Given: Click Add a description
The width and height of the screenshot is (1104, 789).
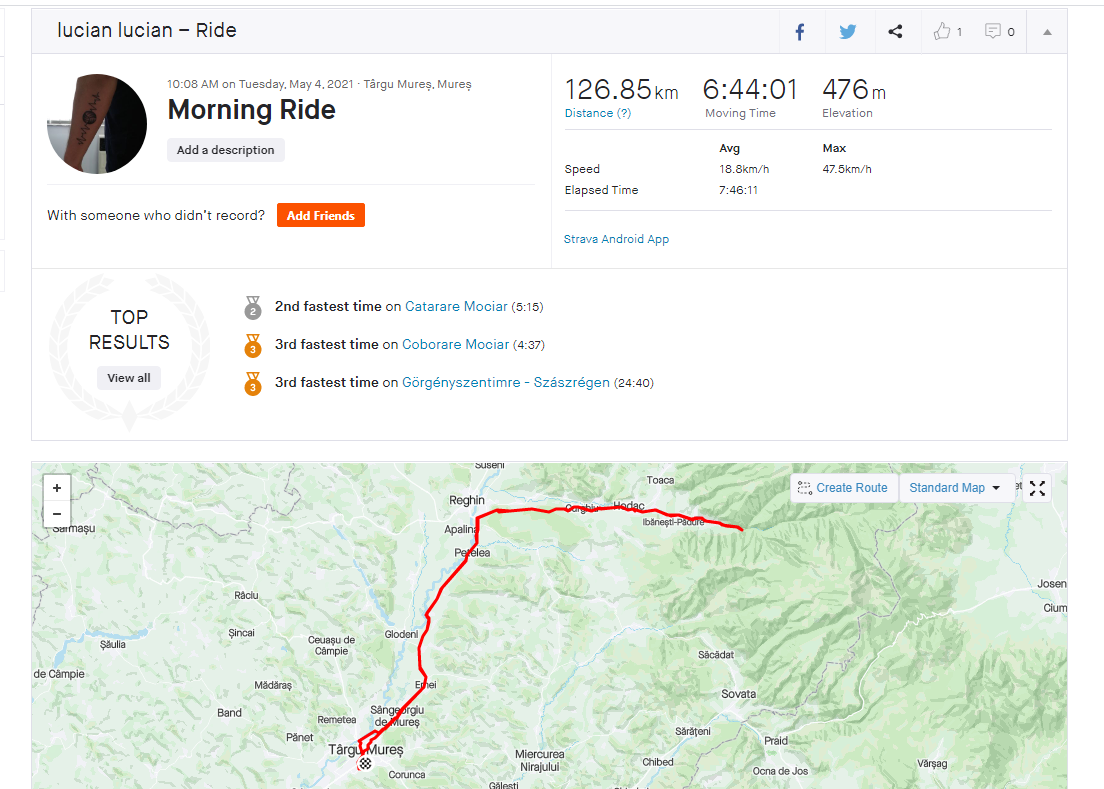Looking at the screenshot, I should 226,150.
